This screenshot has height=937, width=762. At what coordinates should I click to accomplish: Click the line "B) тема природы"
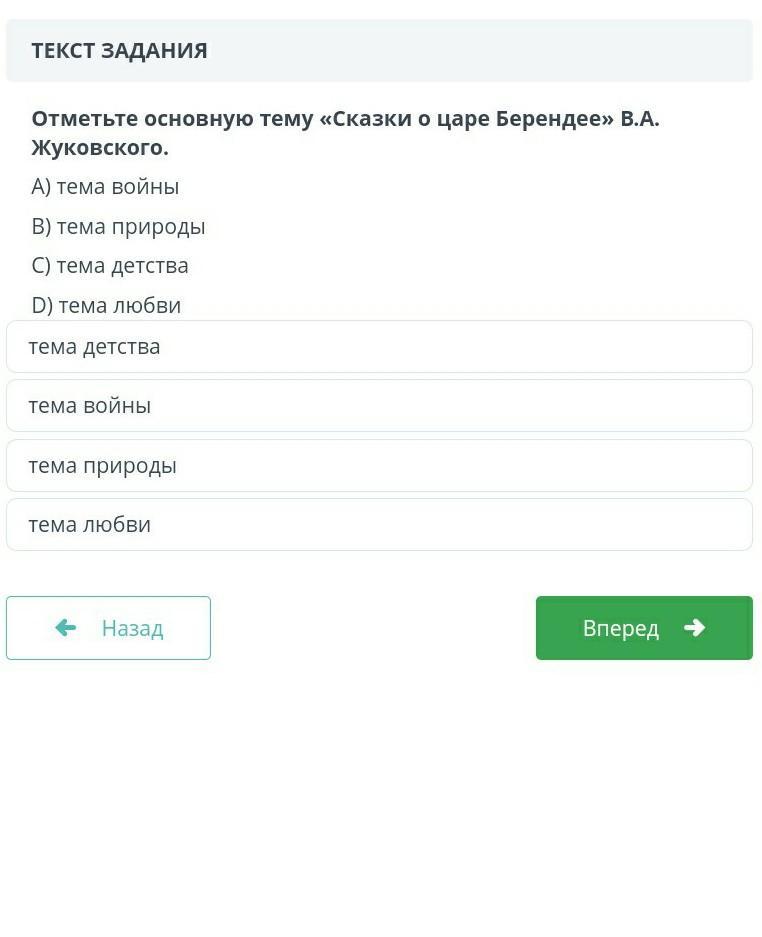click(118, 227)
